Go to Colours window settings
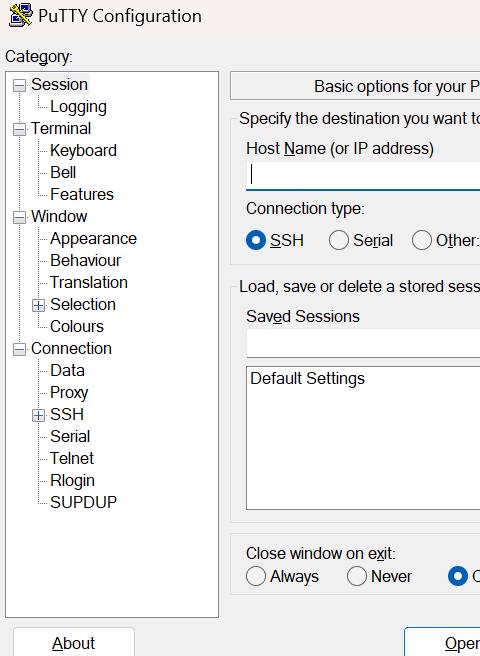The image size is (480, 656). tap(77, 326)
